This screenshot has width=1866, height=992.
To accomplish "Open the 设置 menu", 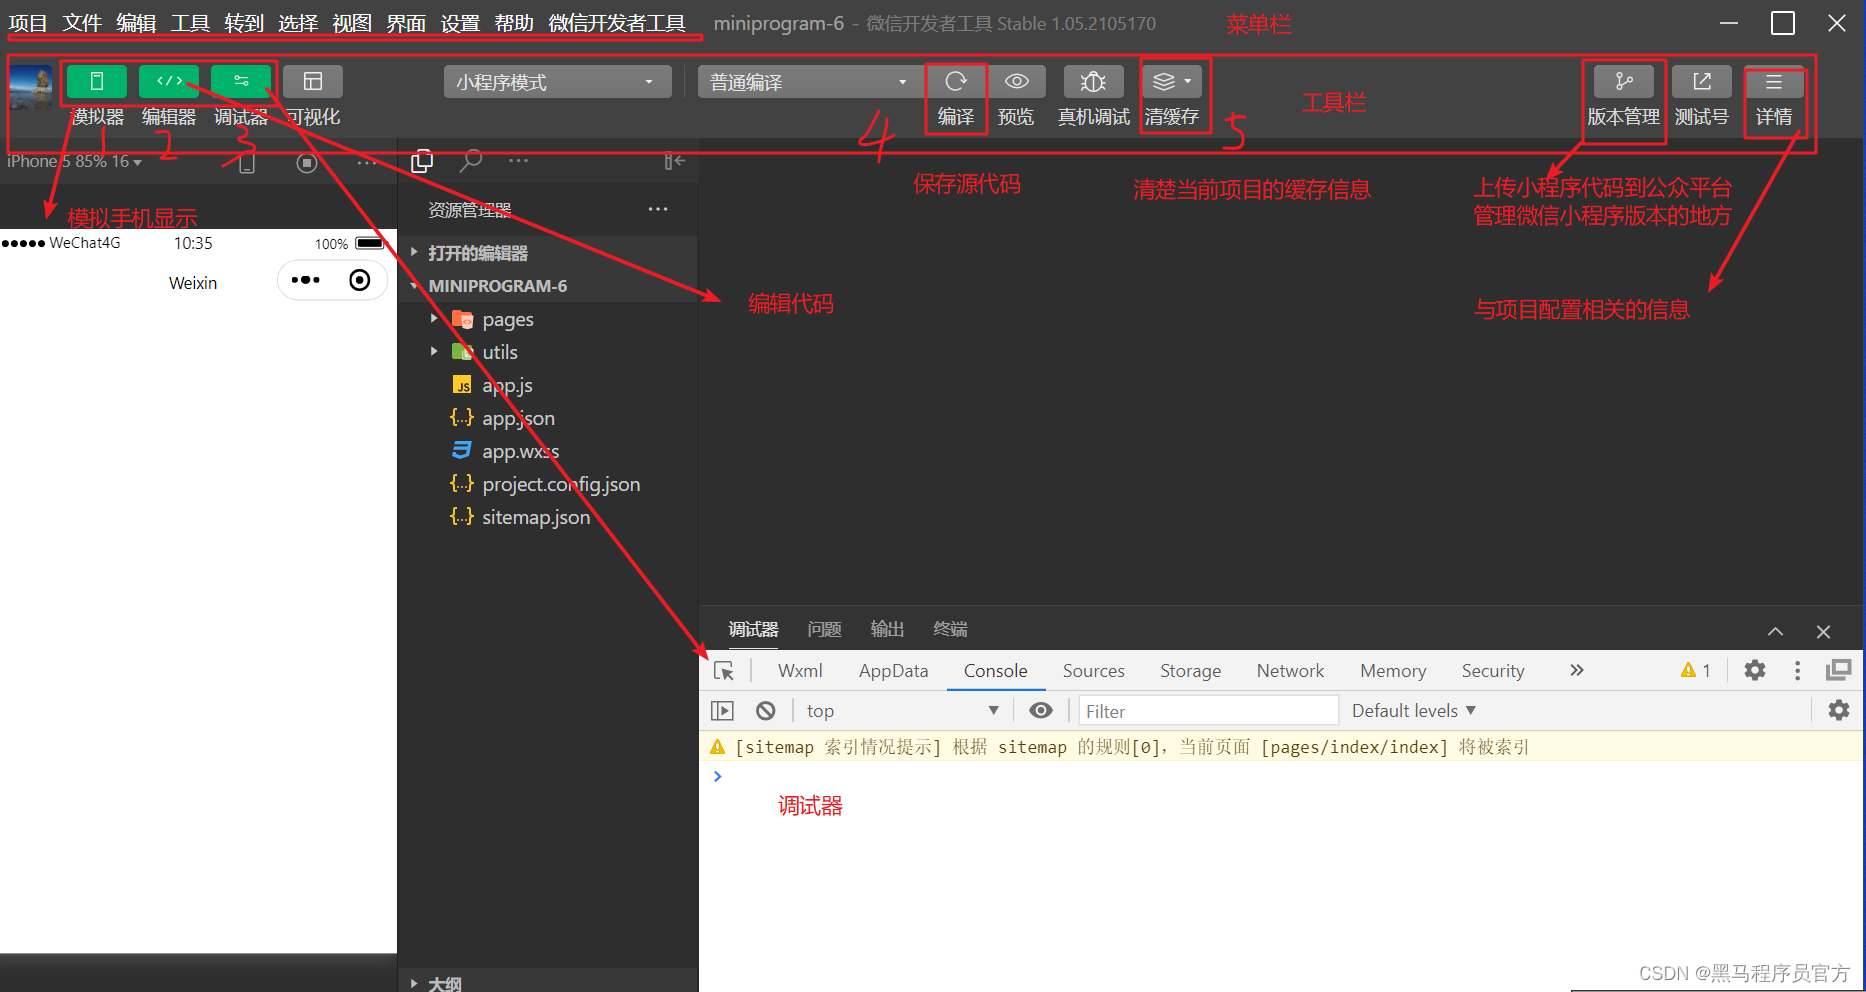I will click(x=460, y=23).
